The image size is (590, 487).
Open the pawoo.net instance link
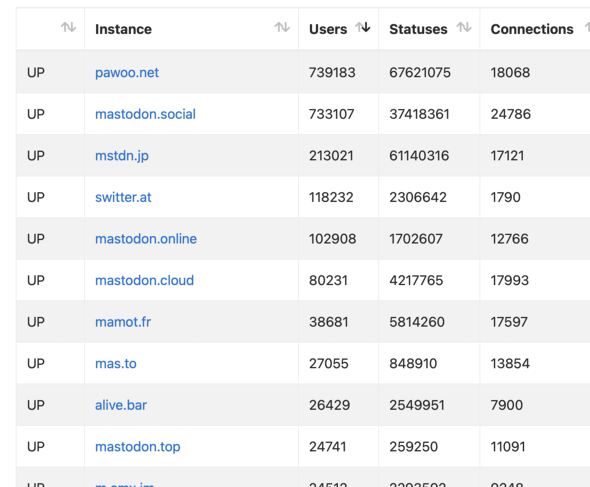coord(127,72)
